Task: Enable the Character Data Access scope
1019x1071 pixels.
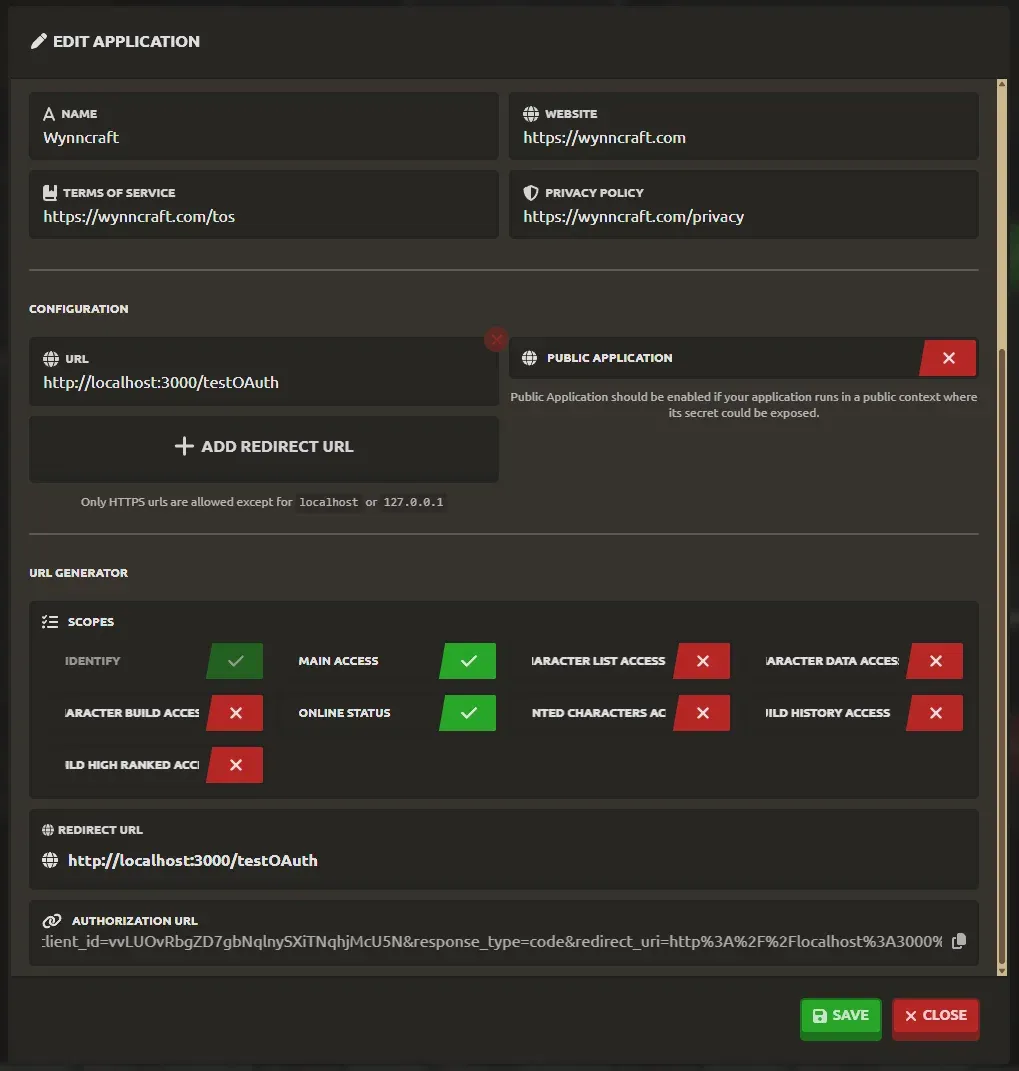Action: click(x=935, y=660)
